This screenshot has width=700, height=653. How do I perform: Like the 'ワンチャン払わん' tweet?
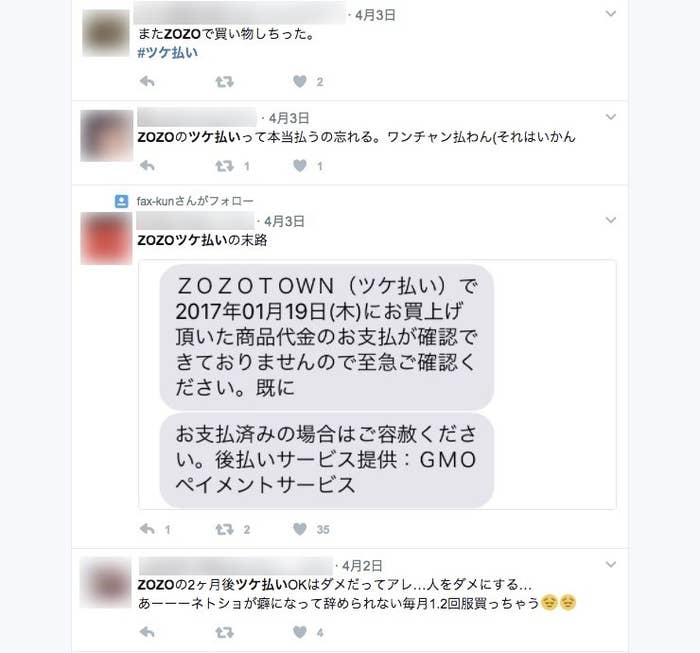[x=300, y=166]
